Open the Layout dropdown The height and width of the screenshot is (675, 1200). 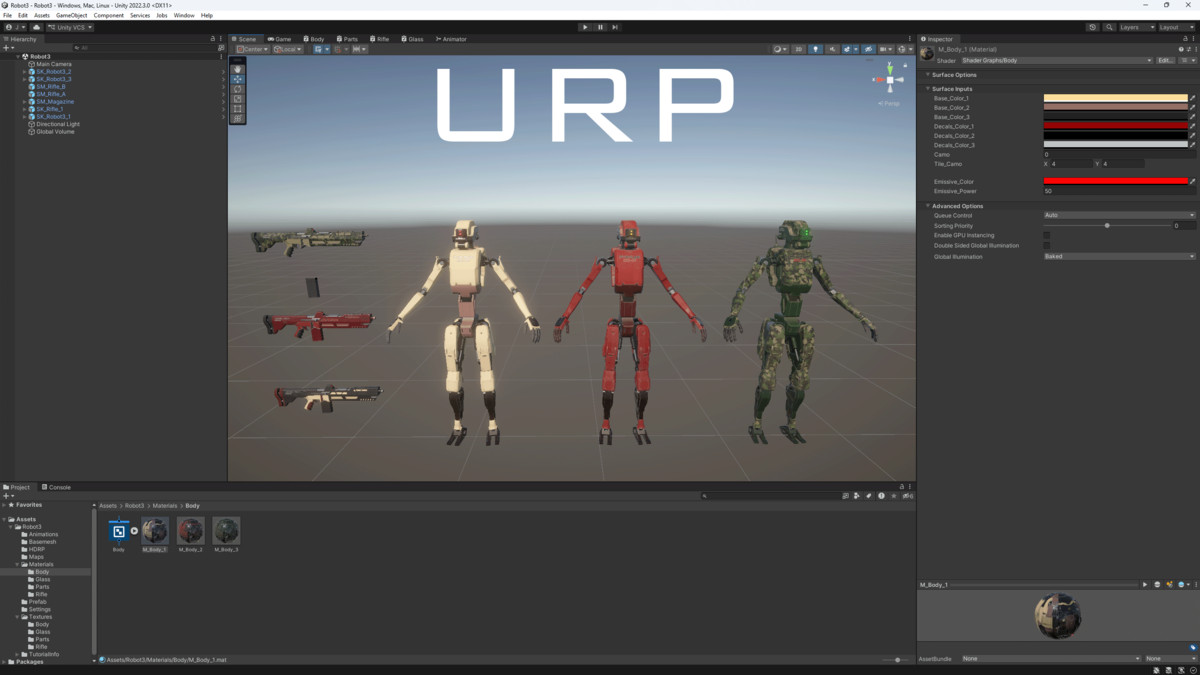point(1175,27)
